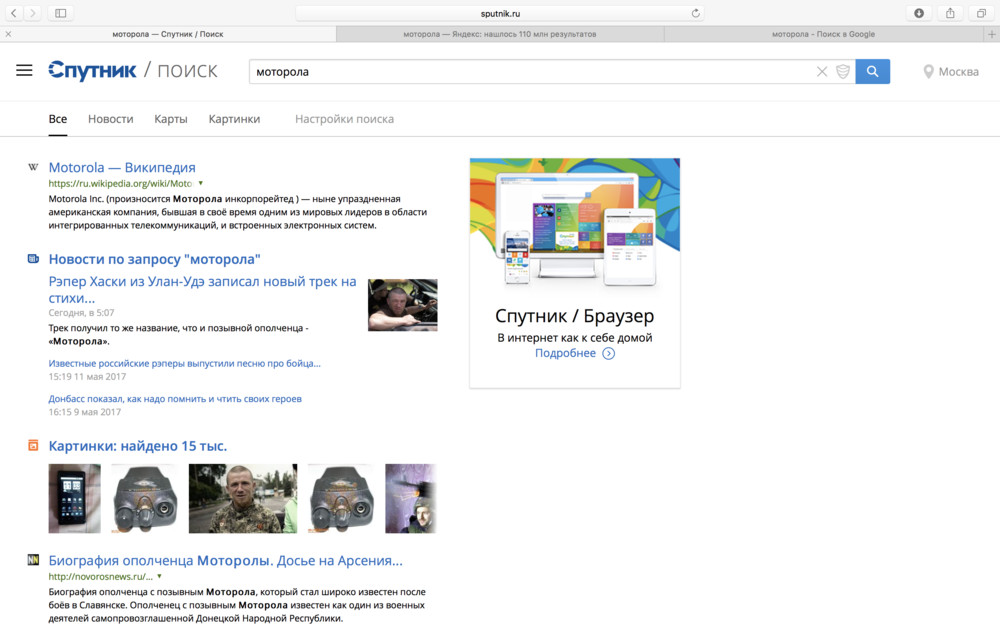Open the Safari share menu
1000x625 pixels.
950,13
